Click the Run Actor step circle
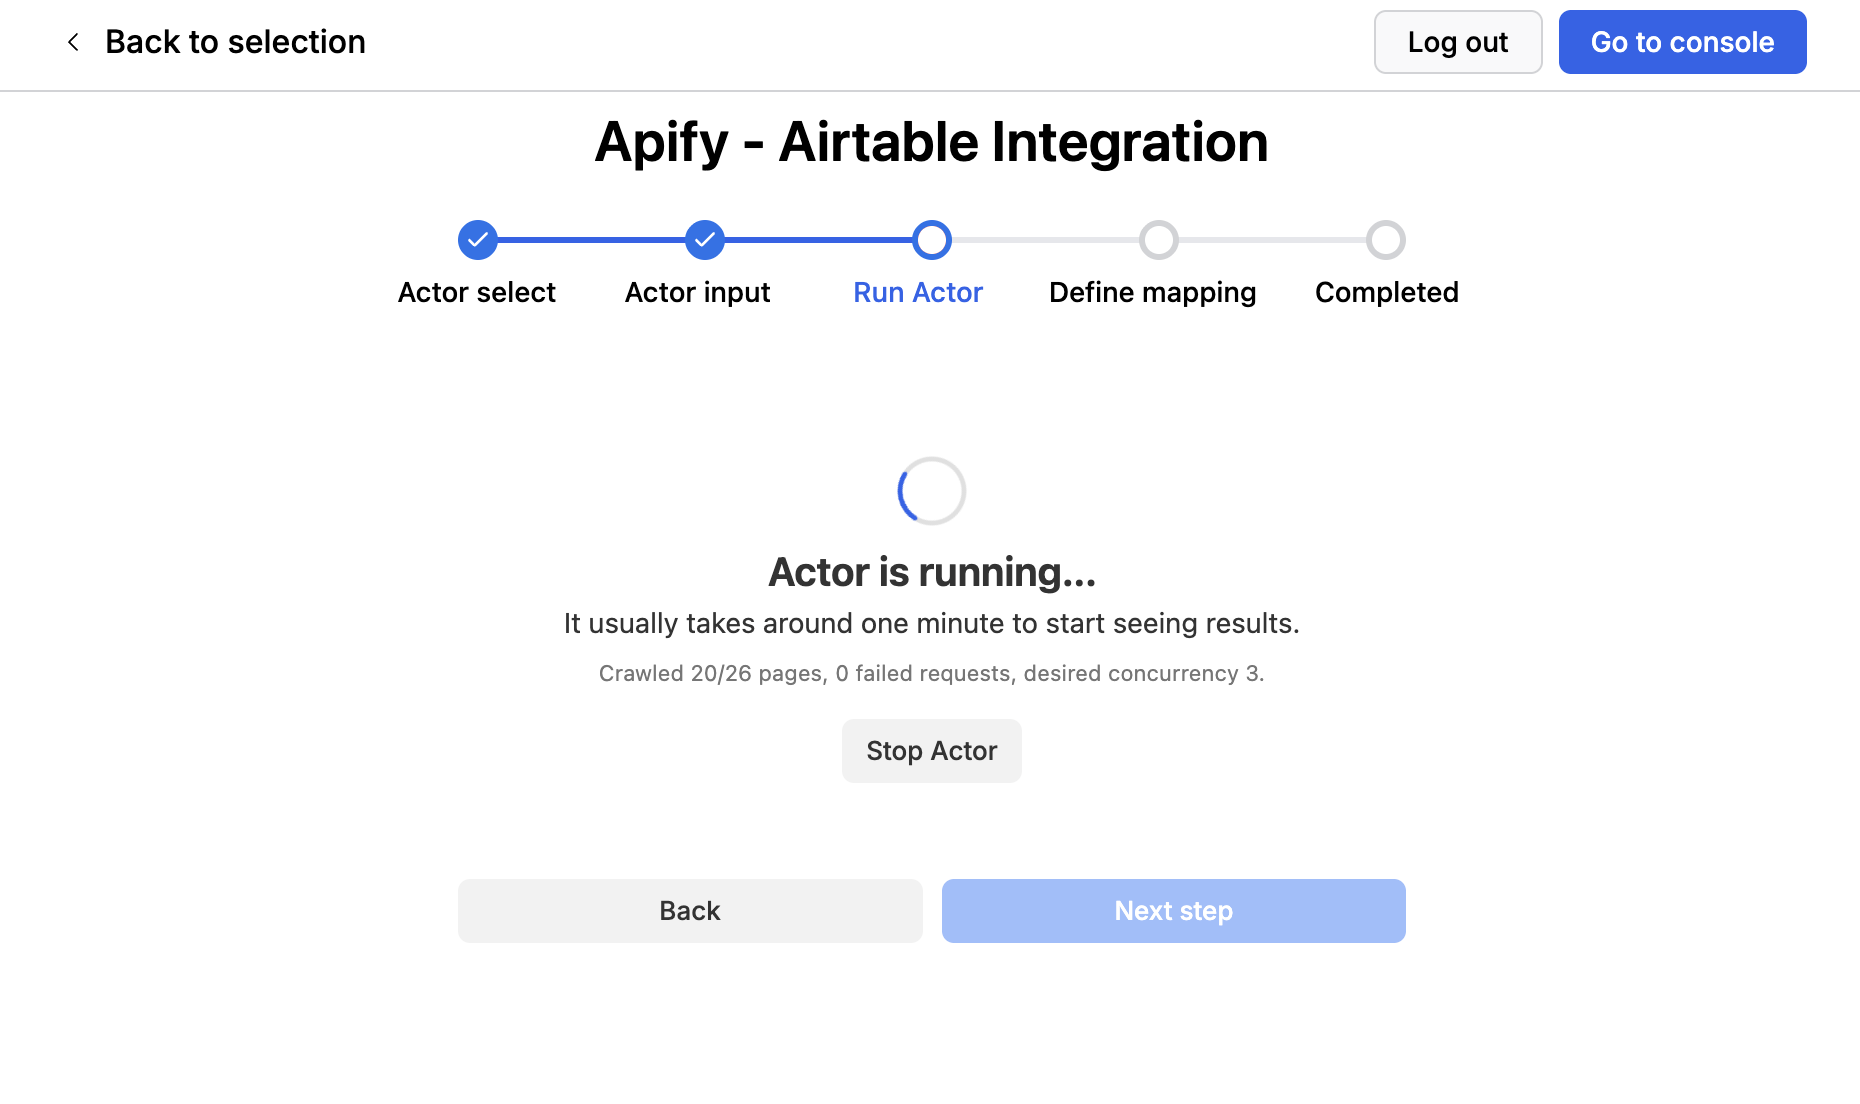Viewport: 1860px width, 1104px height. [932, 240]
